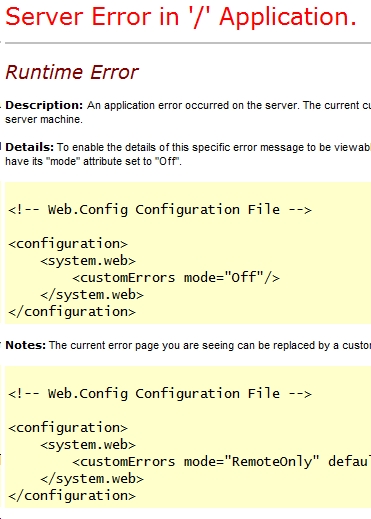Click the customErrors mode="RemoteOnly" line

(222, 462)
